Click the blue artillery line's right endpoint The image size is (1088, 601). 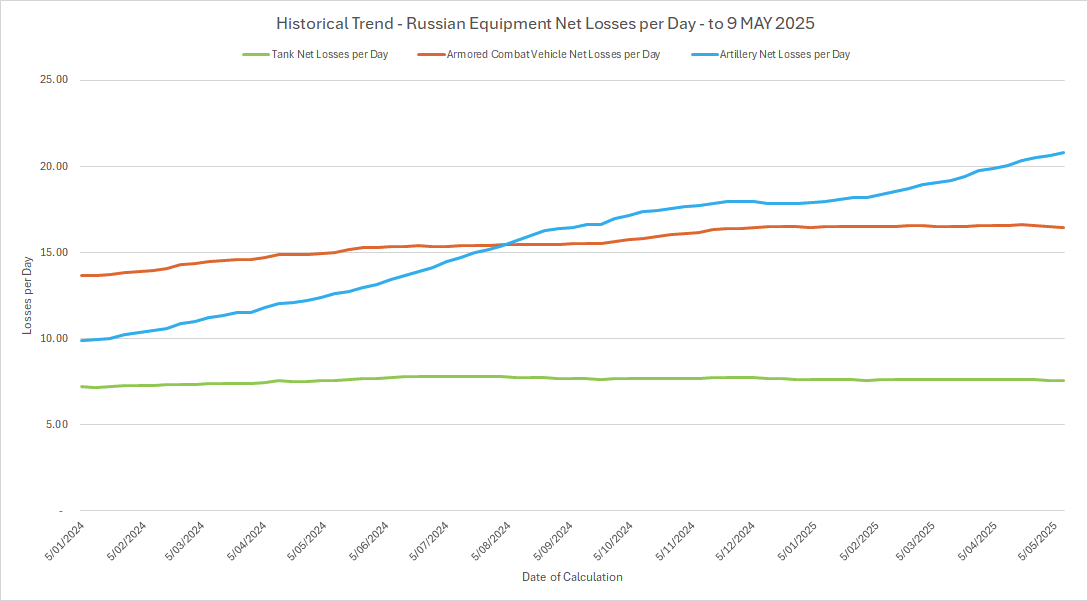pos(1063,153)
